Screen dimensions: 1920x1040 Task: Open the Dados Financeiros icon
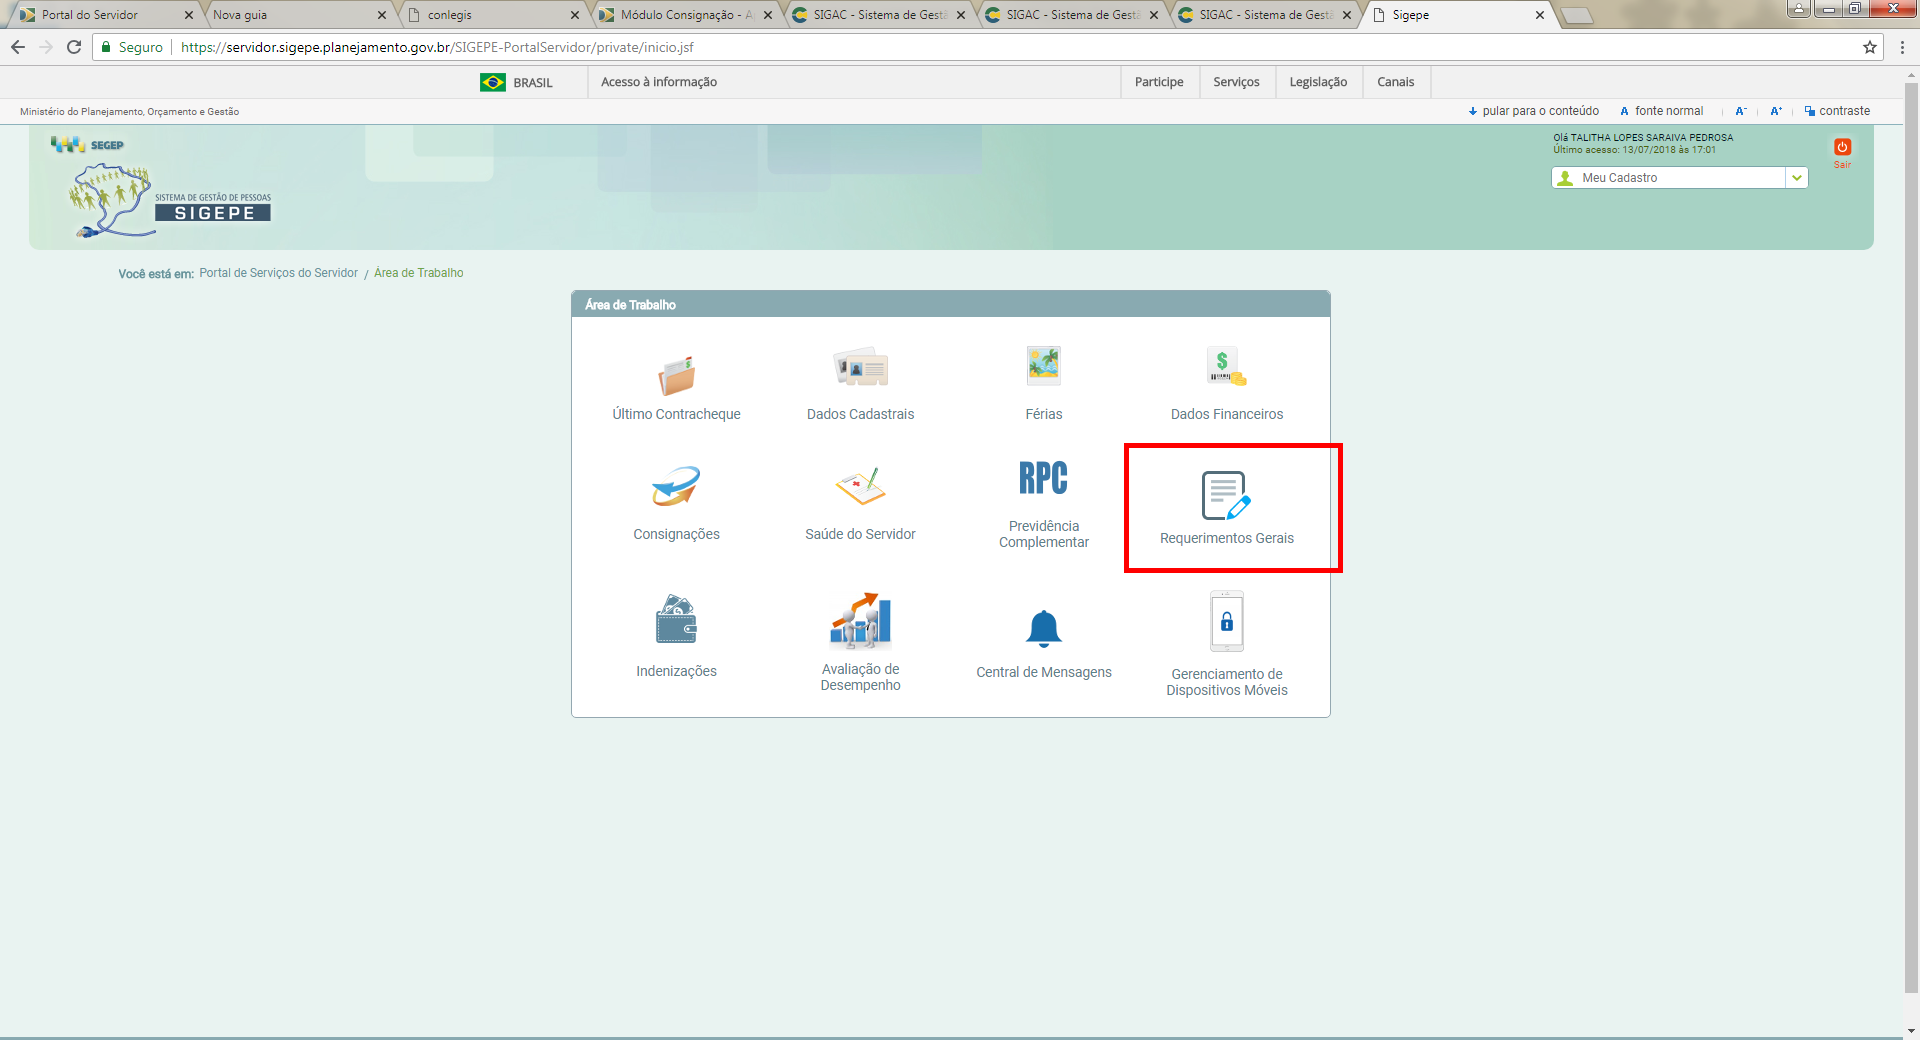pos(1226,367)
